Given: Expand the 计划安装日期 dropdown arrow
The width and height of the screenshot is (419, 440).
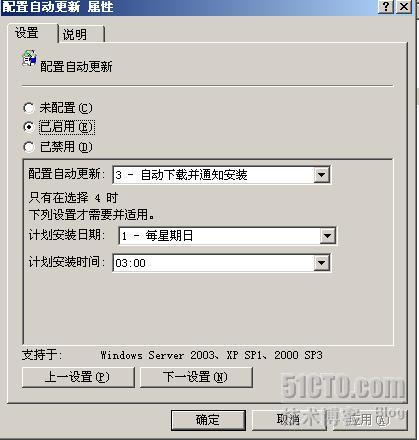Looking at the screenshot, I should pos(327,236).
